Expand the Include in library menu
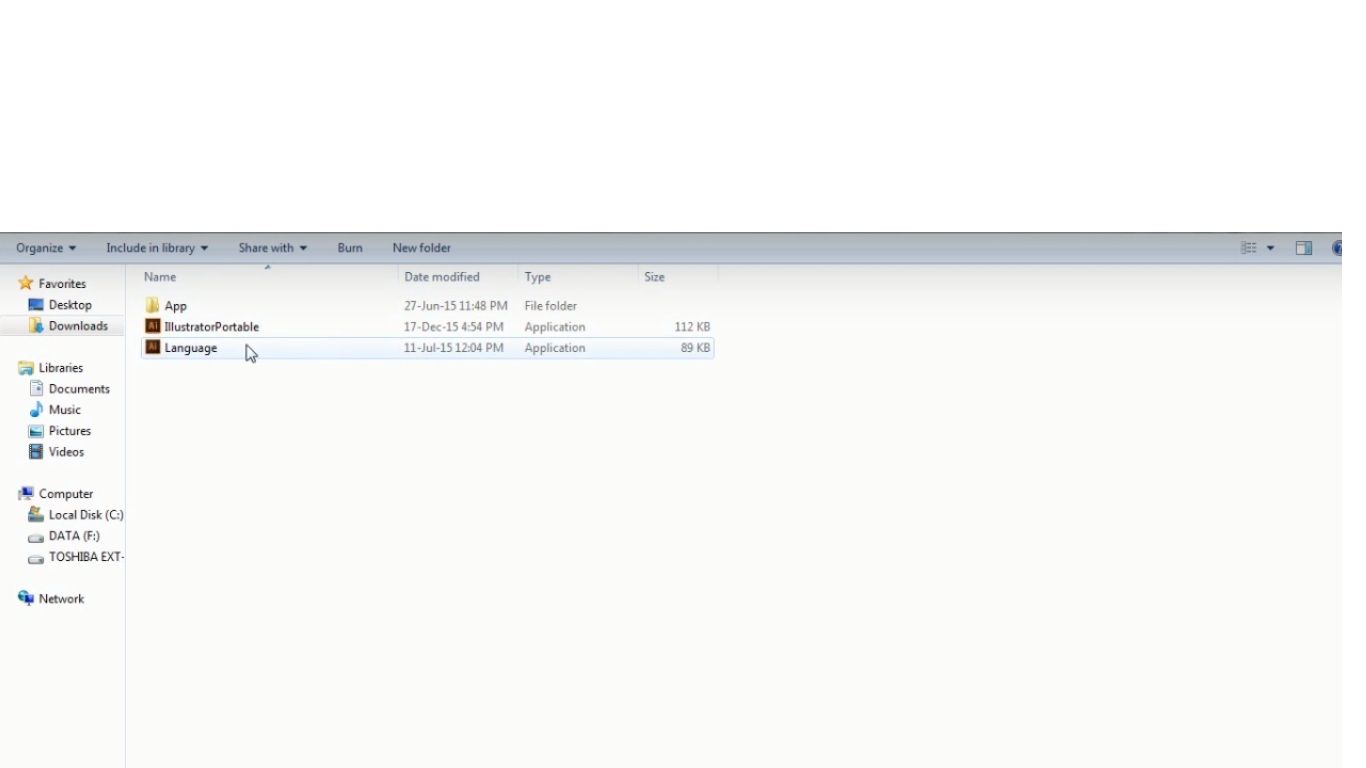 tap(157, 248)
